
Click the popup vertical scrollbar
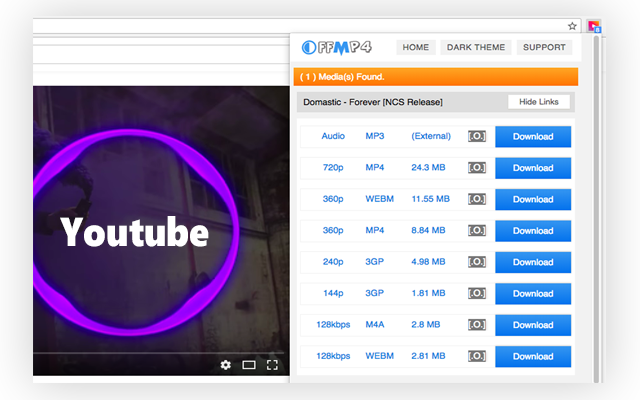coord(596,209)
